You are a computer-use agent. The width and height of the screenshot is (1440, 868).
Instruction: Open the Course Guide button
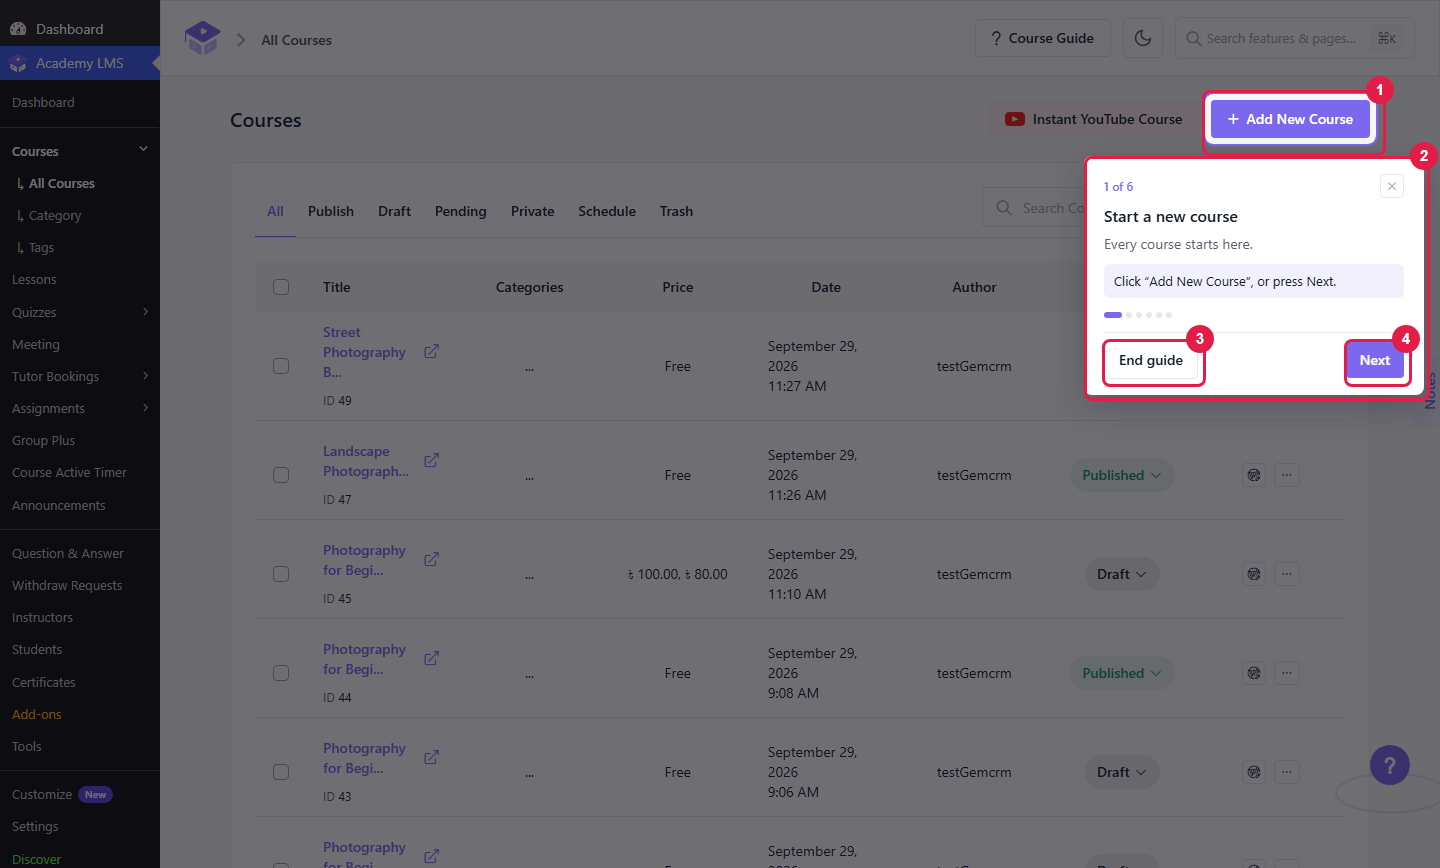click(x=1042, y=38)
